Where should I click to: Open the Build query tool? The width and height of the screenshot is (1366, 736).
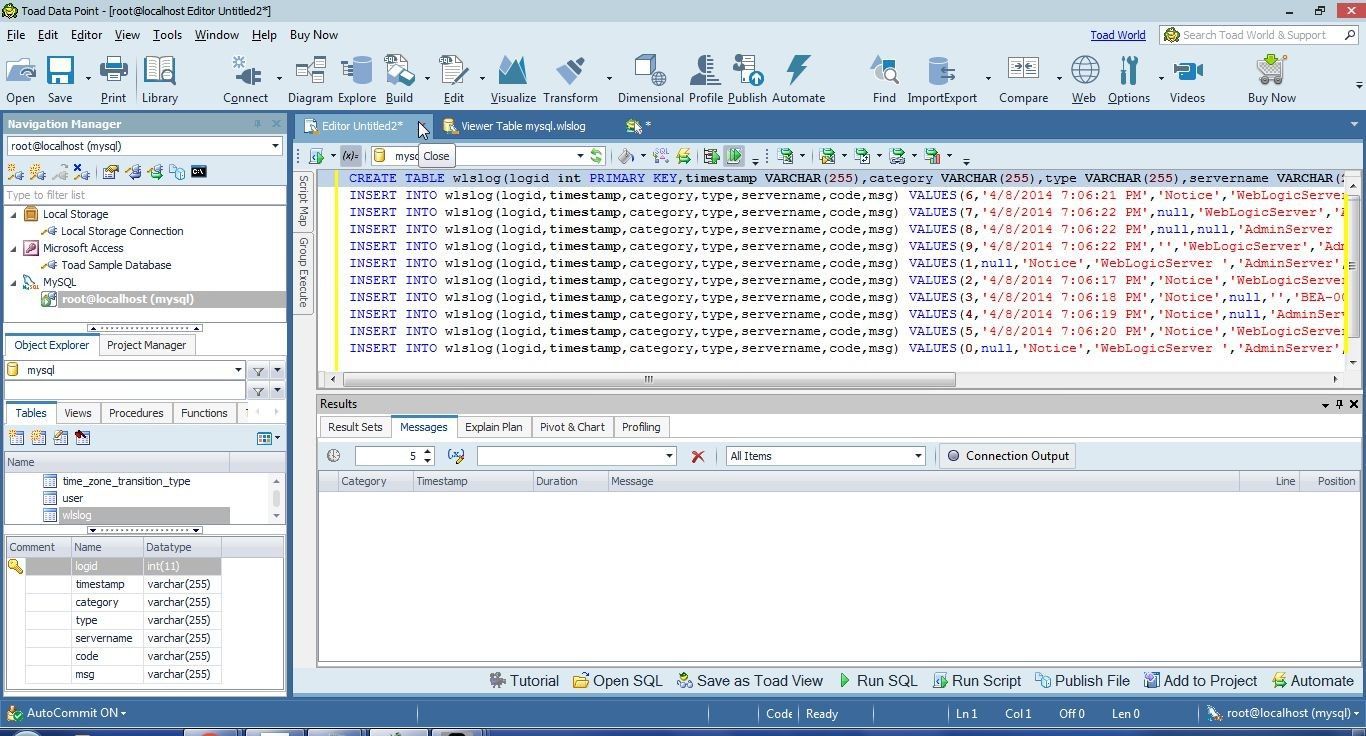399,80
